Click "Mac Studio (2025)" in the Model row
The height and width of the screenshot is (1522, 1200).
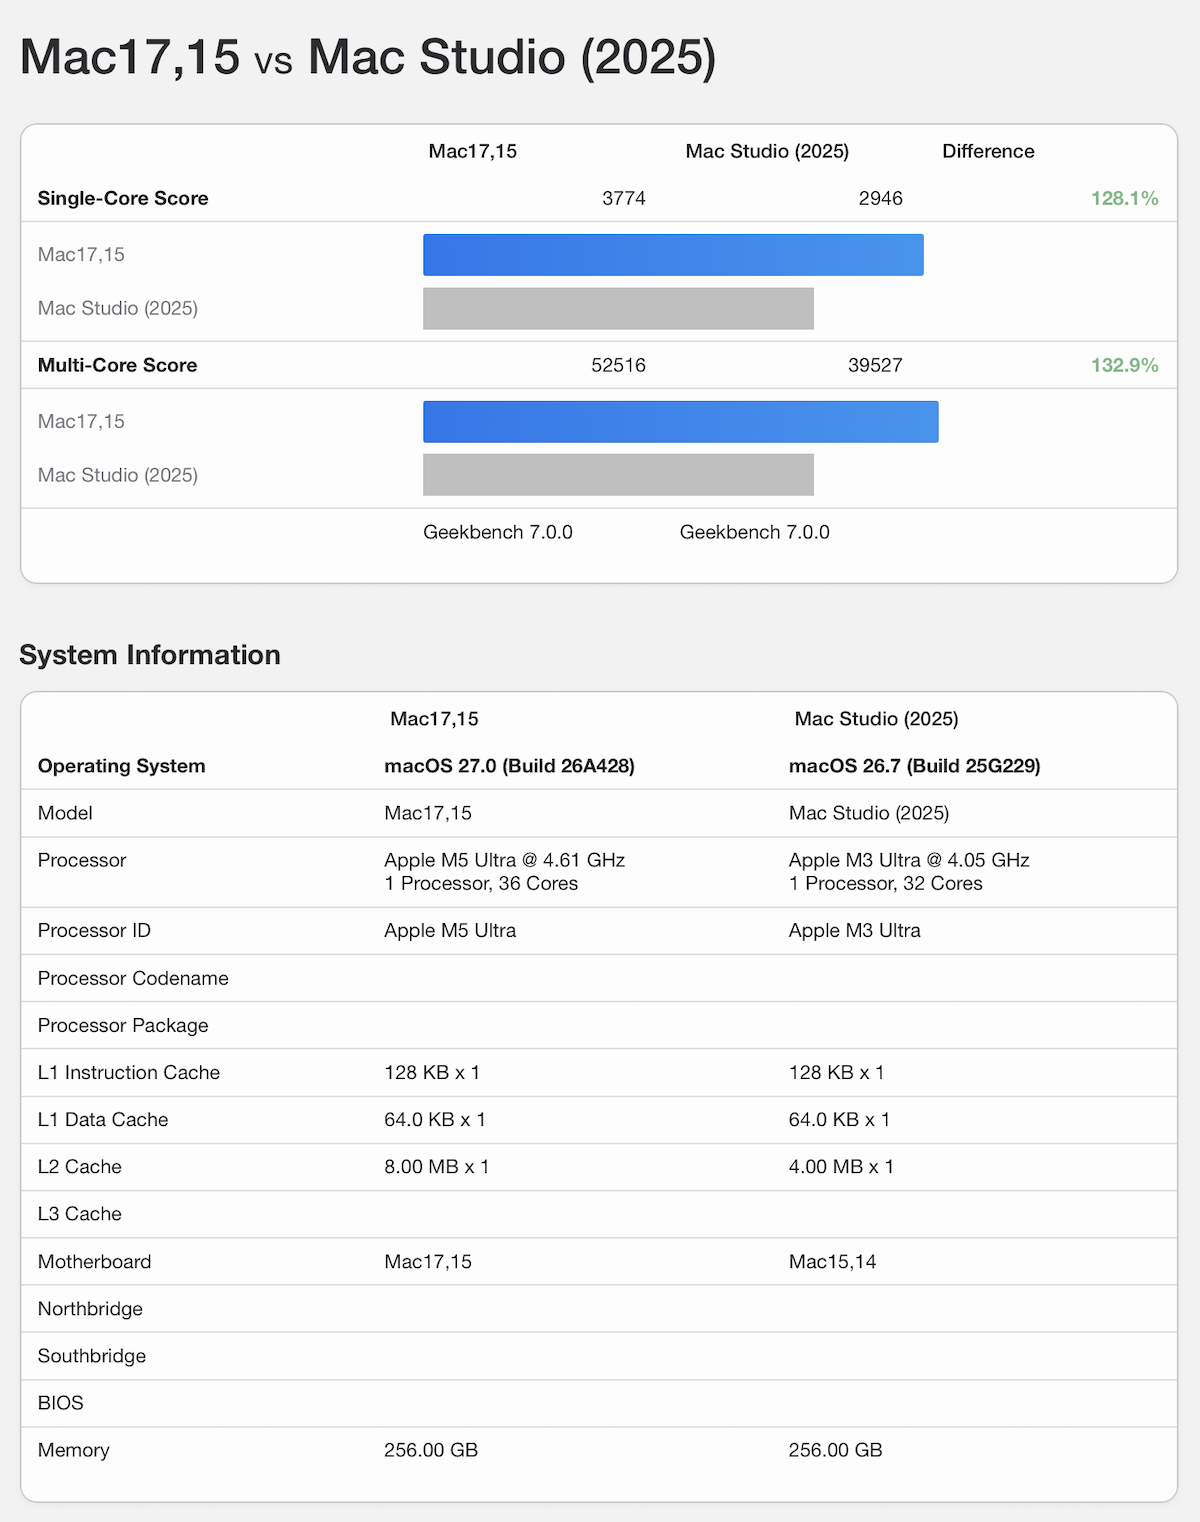coord(869,813)
